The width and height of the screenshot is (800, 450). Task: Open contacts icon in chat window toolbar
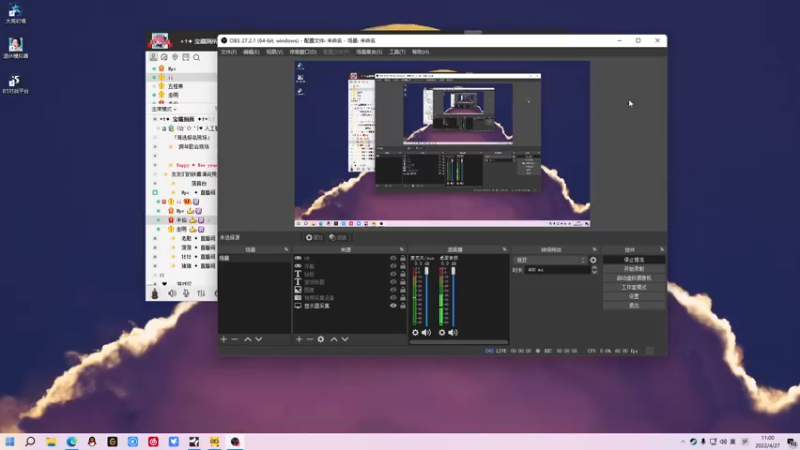click(154, 57)
